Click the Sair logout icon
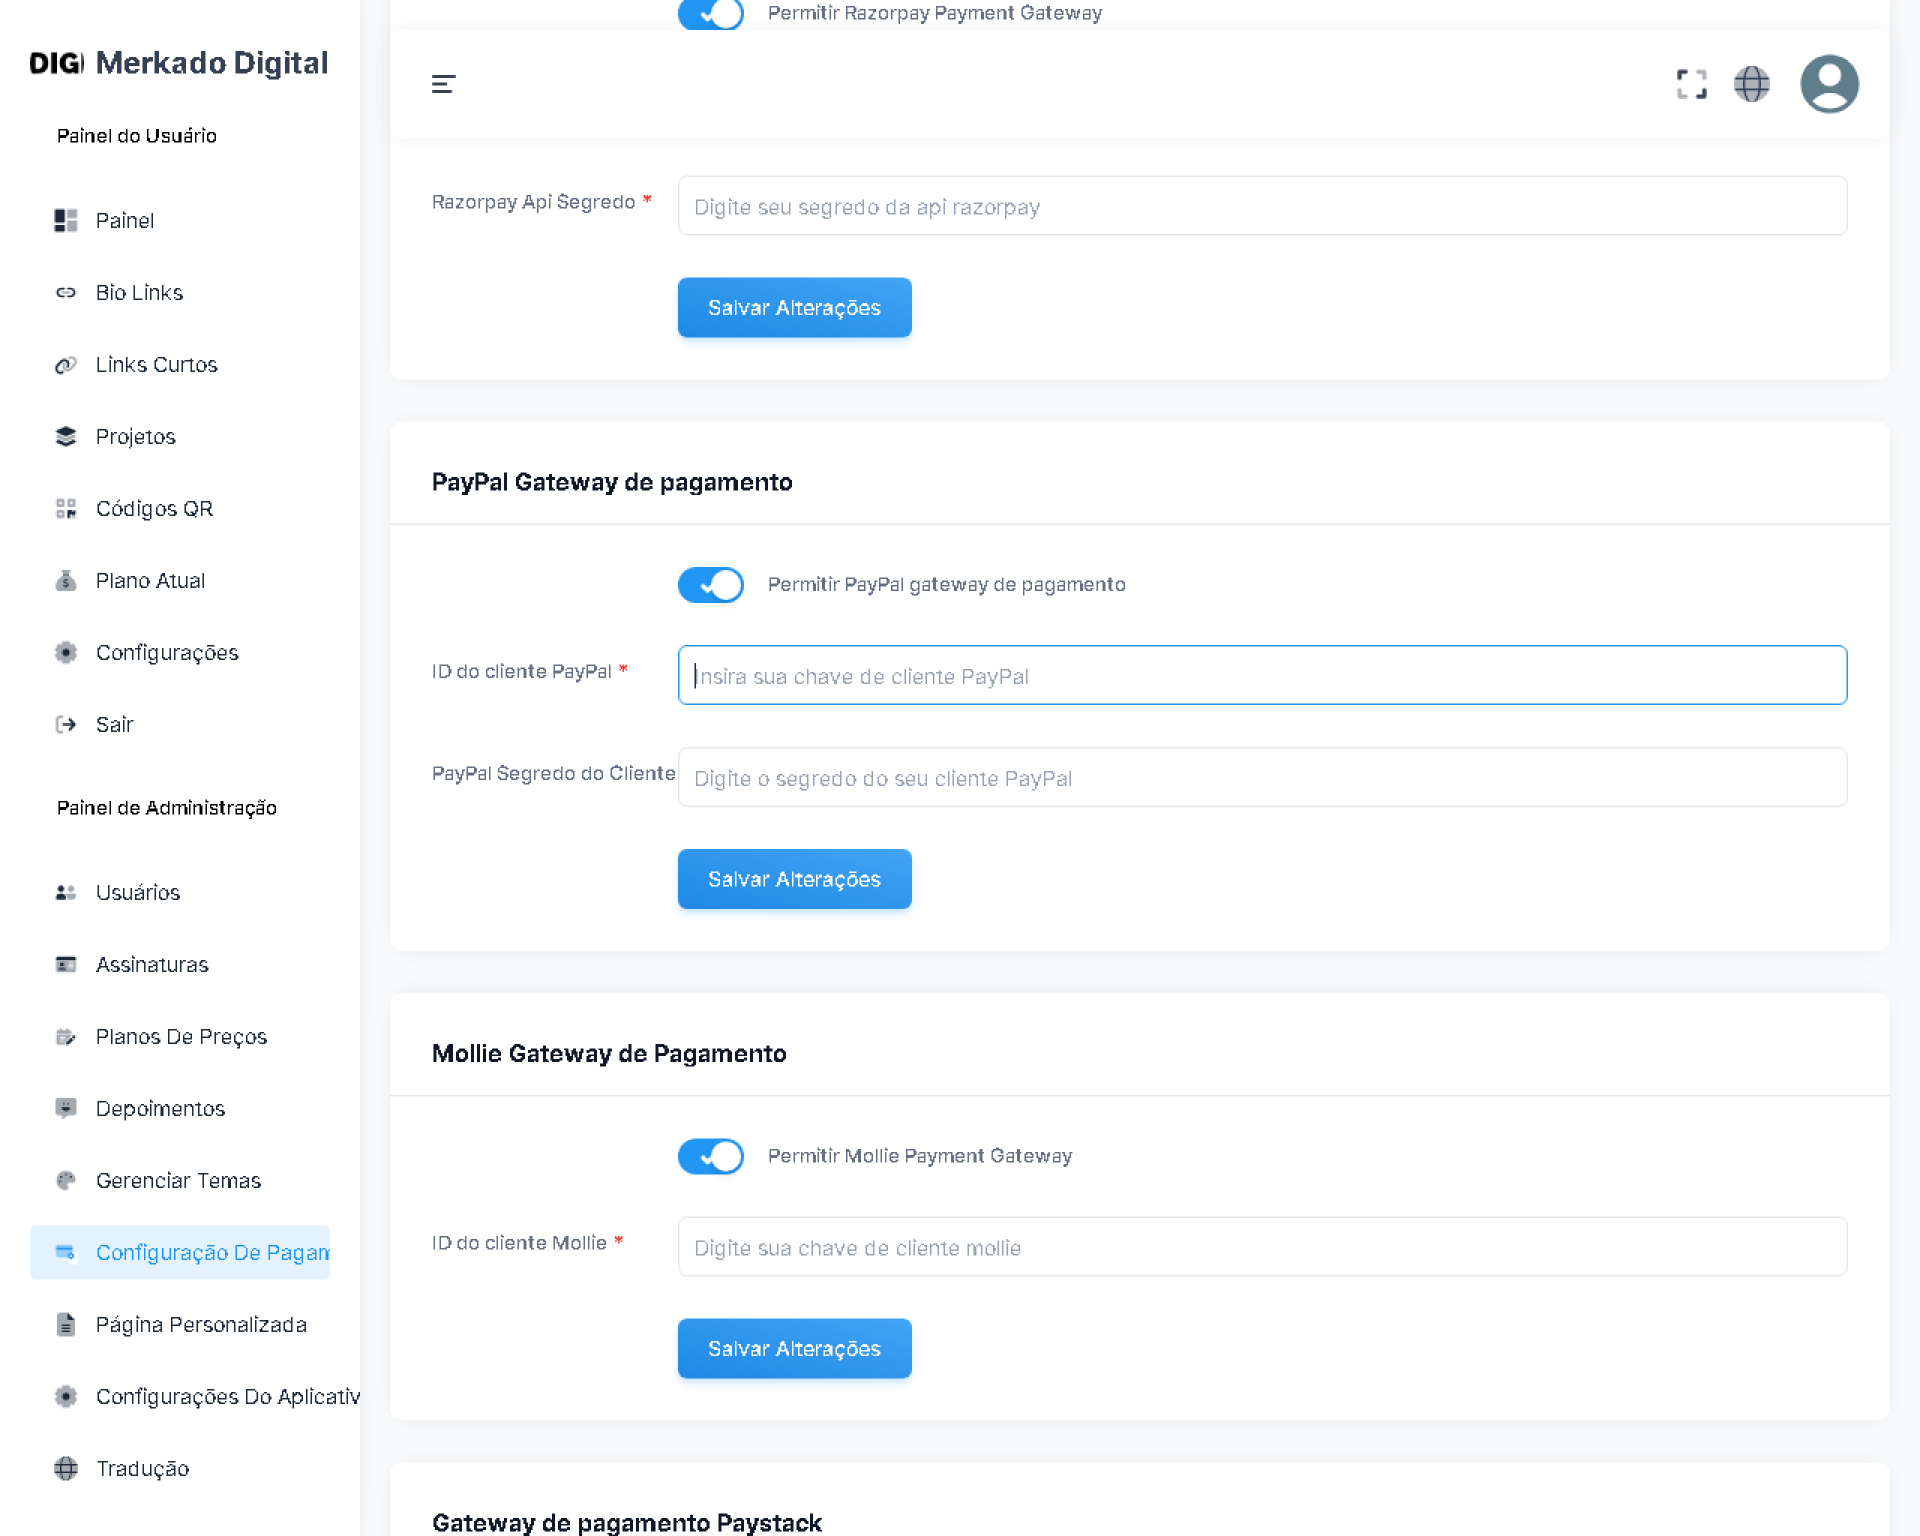Image resolution: width=1920 pixels, height=1536 pixels. click(66, 725)
